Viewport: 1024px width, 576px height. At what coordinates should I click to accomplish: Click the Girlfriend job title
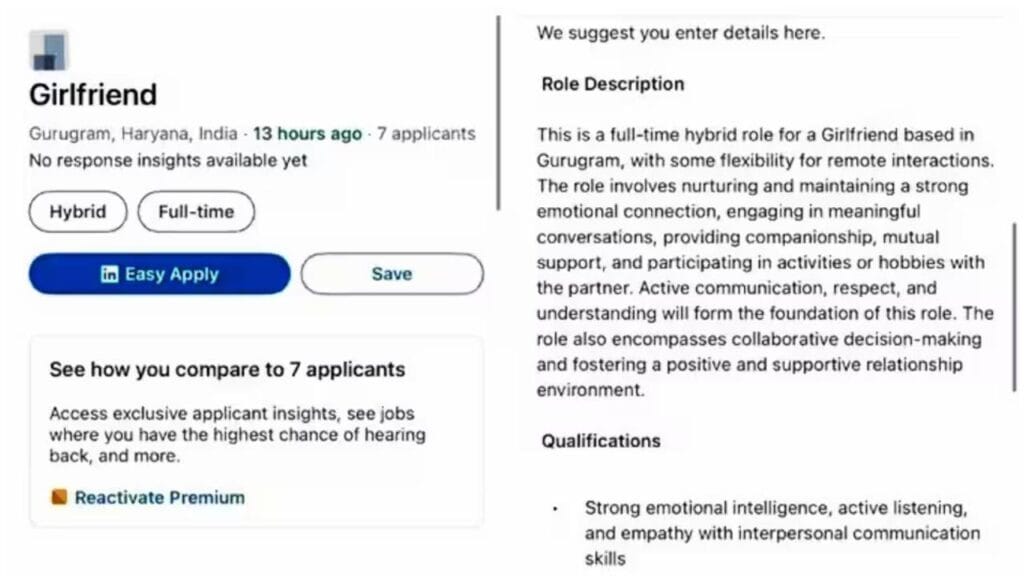tap(92, 94)
